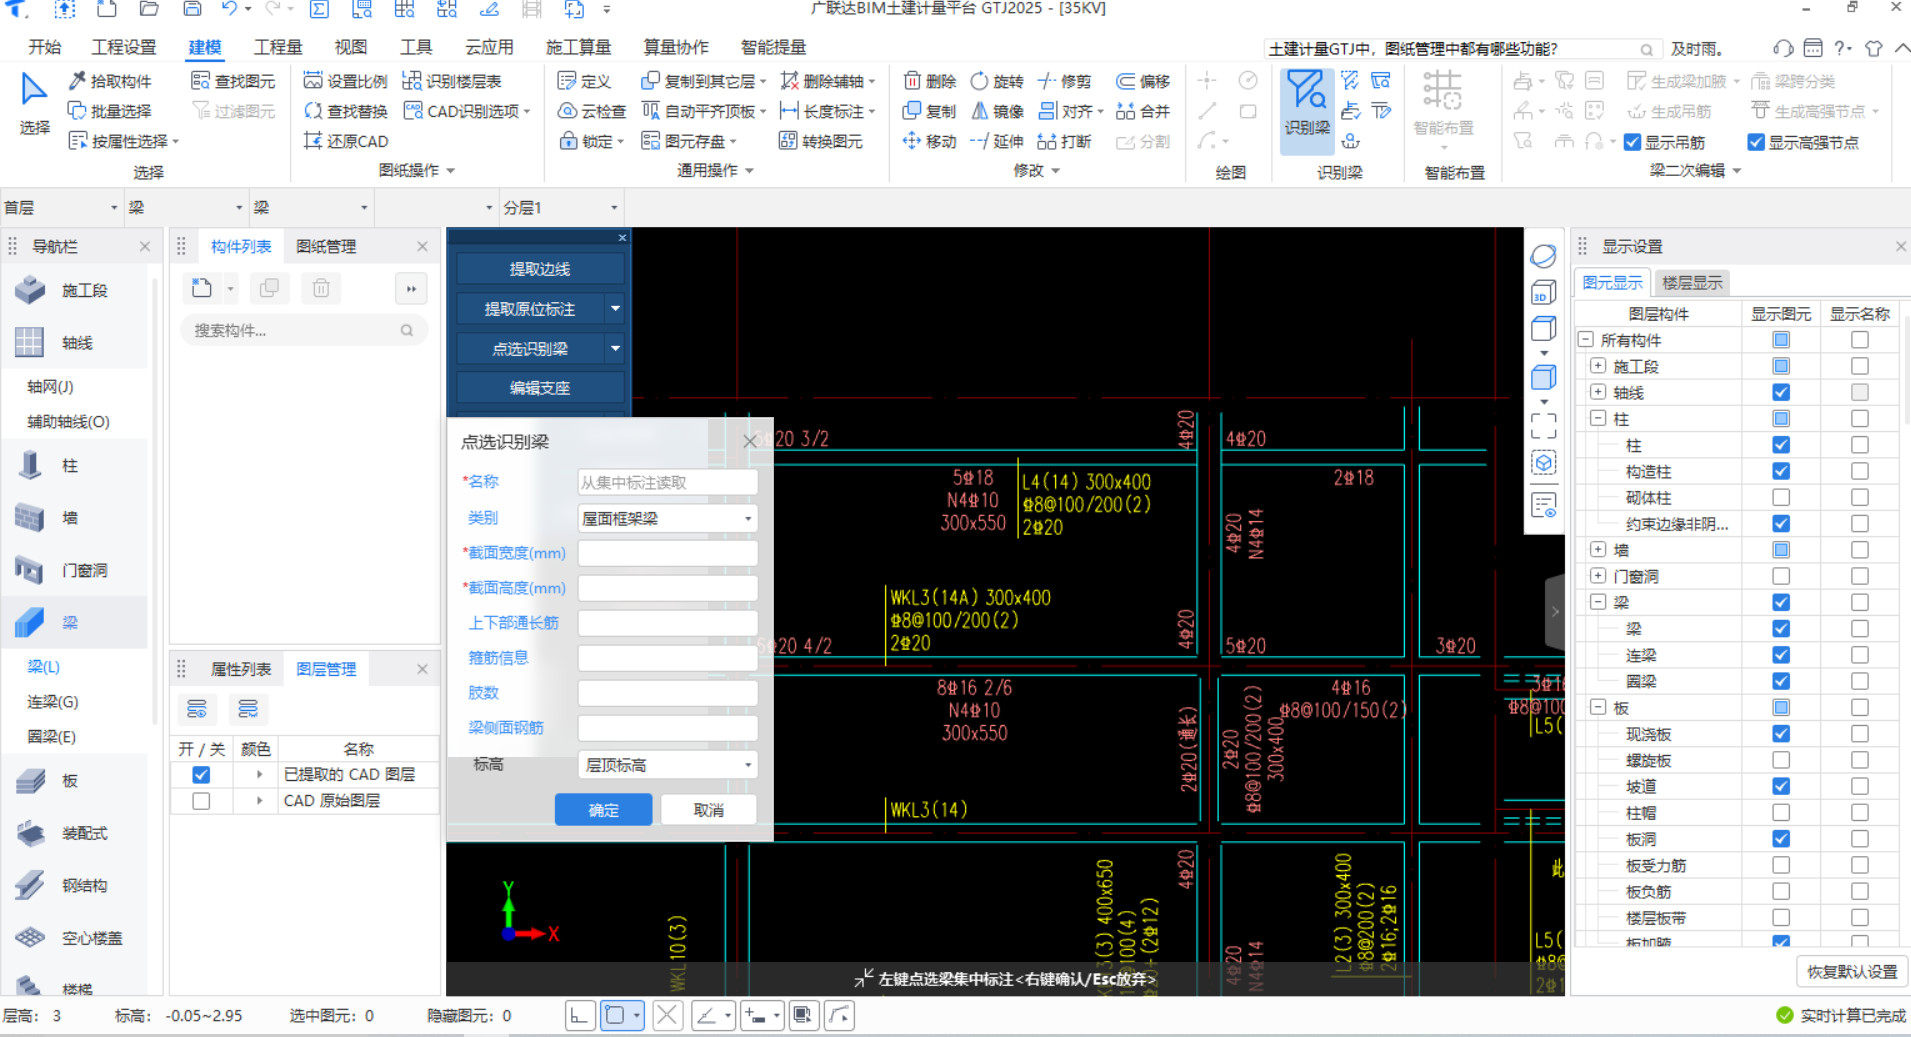Click 转换图元 tool
This screenshot has height=1037, width=1911.
tap(821, 141)
